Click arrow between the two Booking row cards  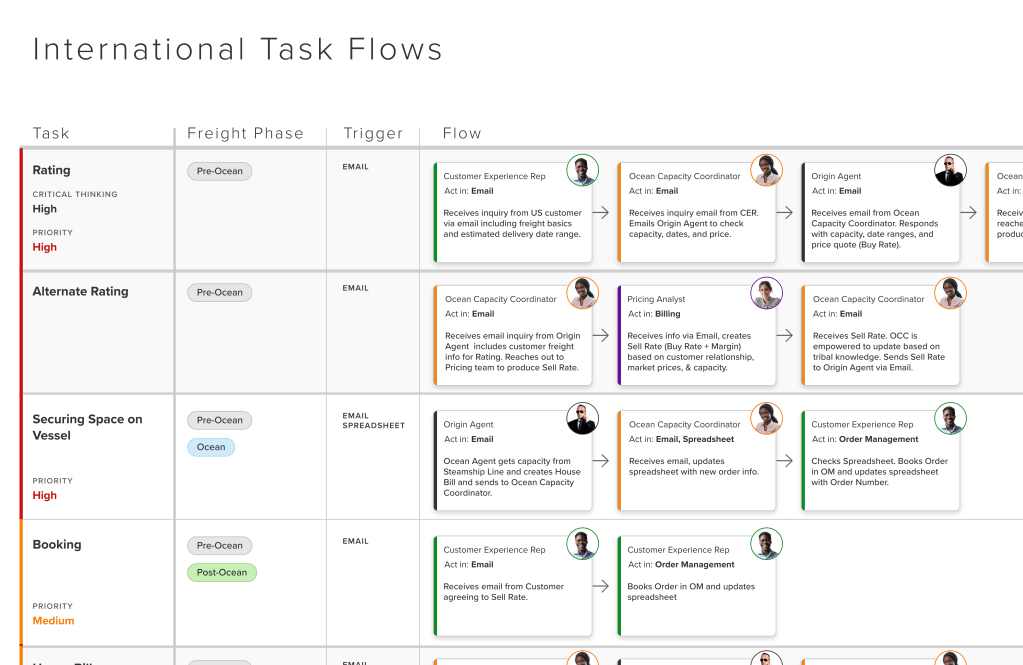(x=600, y=586)
